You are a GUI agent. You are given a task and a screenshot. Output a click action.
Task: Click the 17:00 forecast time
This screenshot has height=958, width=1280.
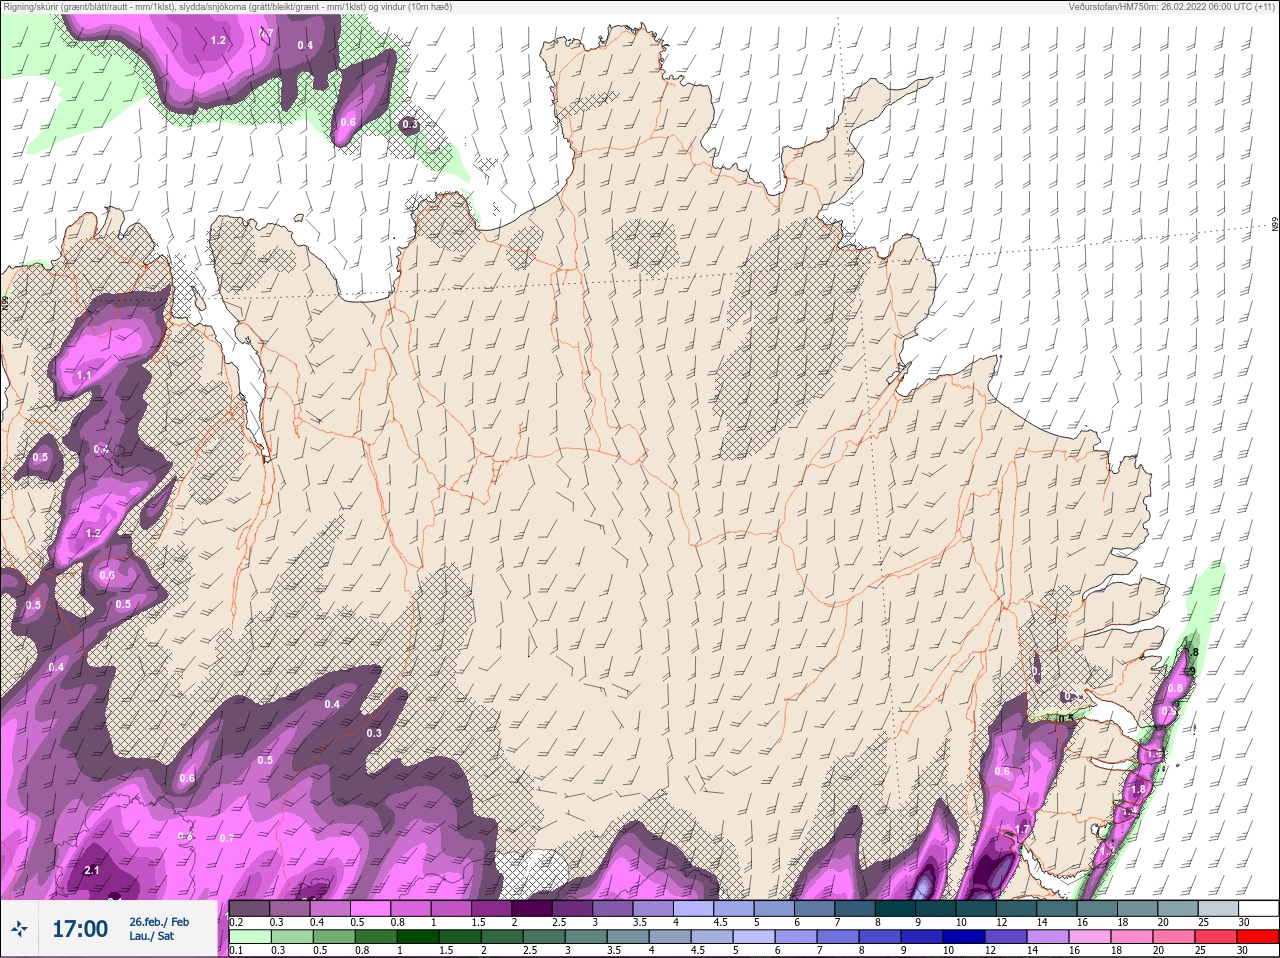pyautogui.click(x=79, y=929)
